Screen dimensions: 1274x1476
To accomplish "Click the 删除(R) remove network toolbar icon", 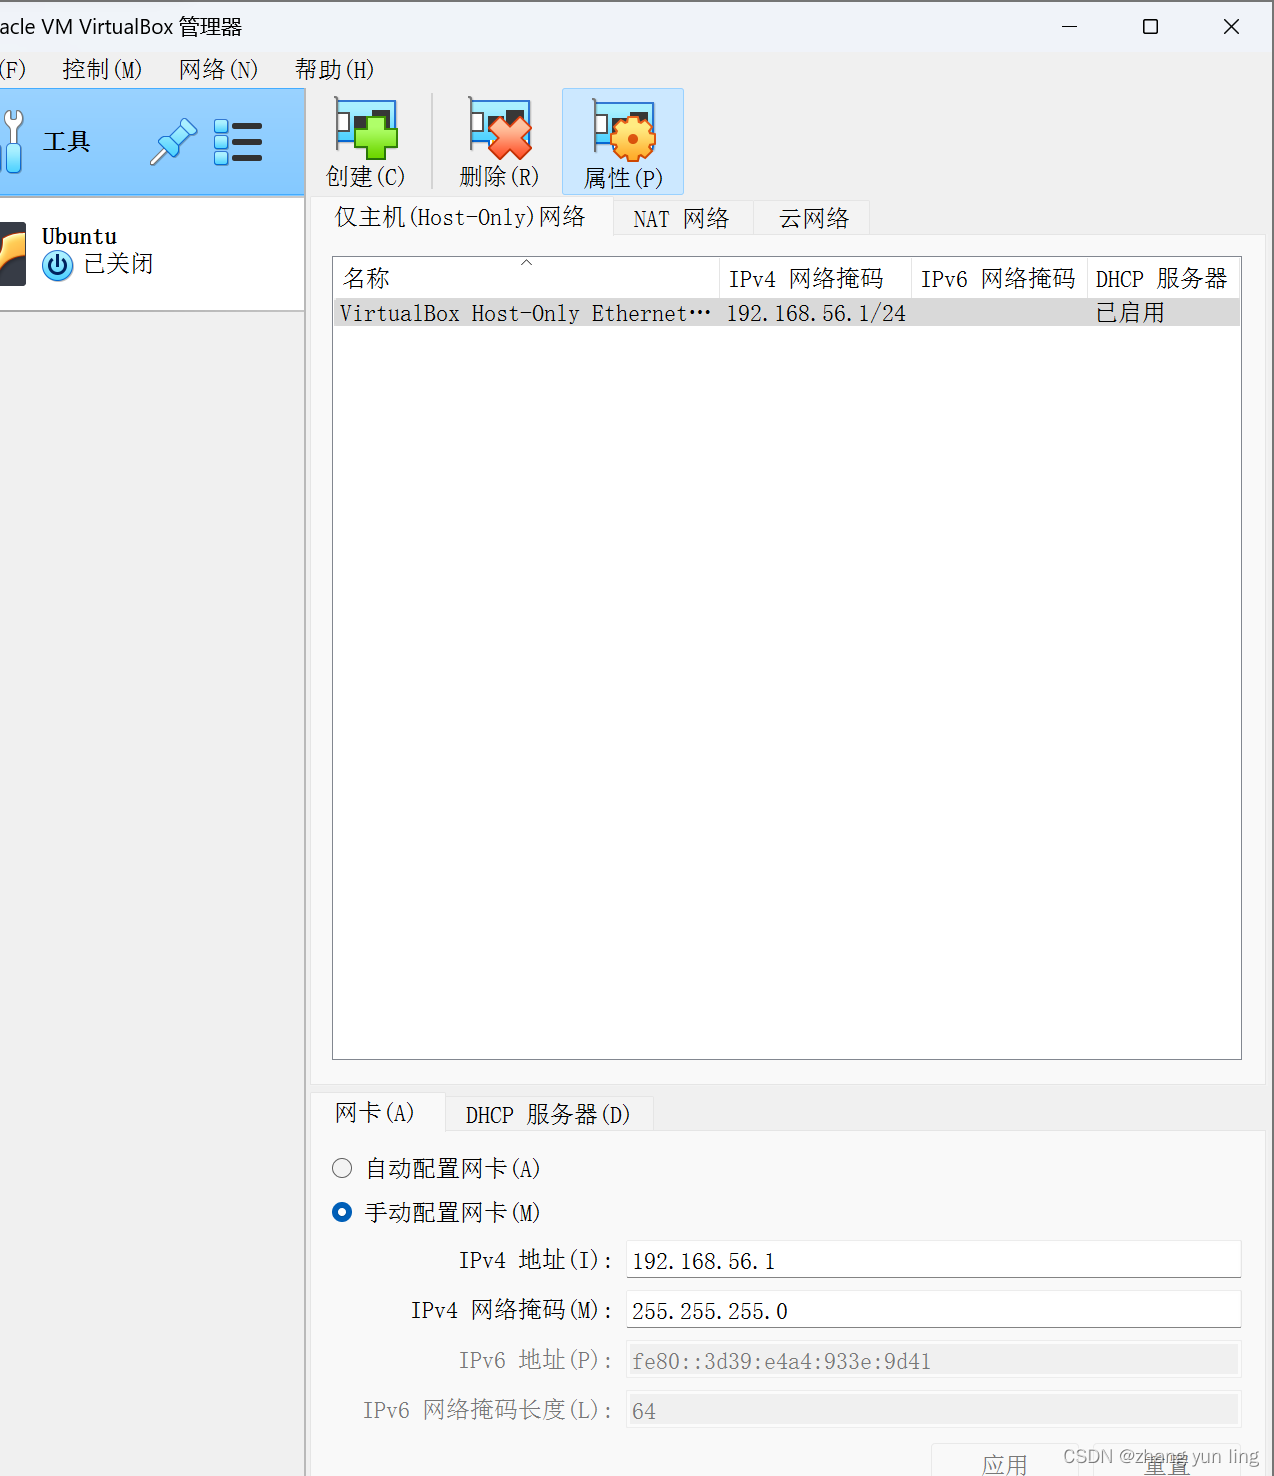I will tap(498, 140).
